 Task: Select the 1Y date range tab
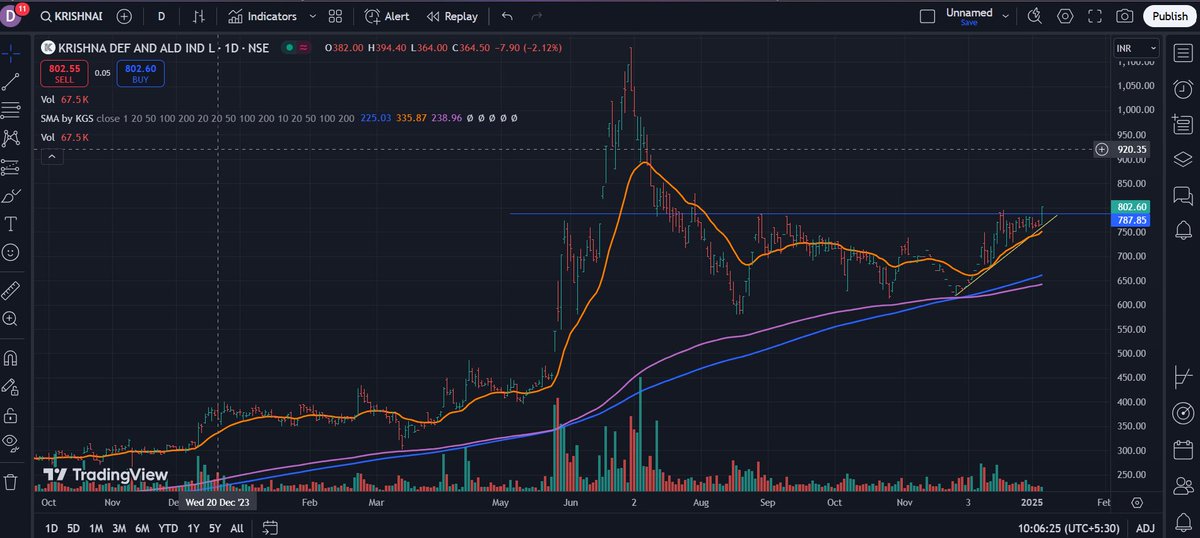193,528
